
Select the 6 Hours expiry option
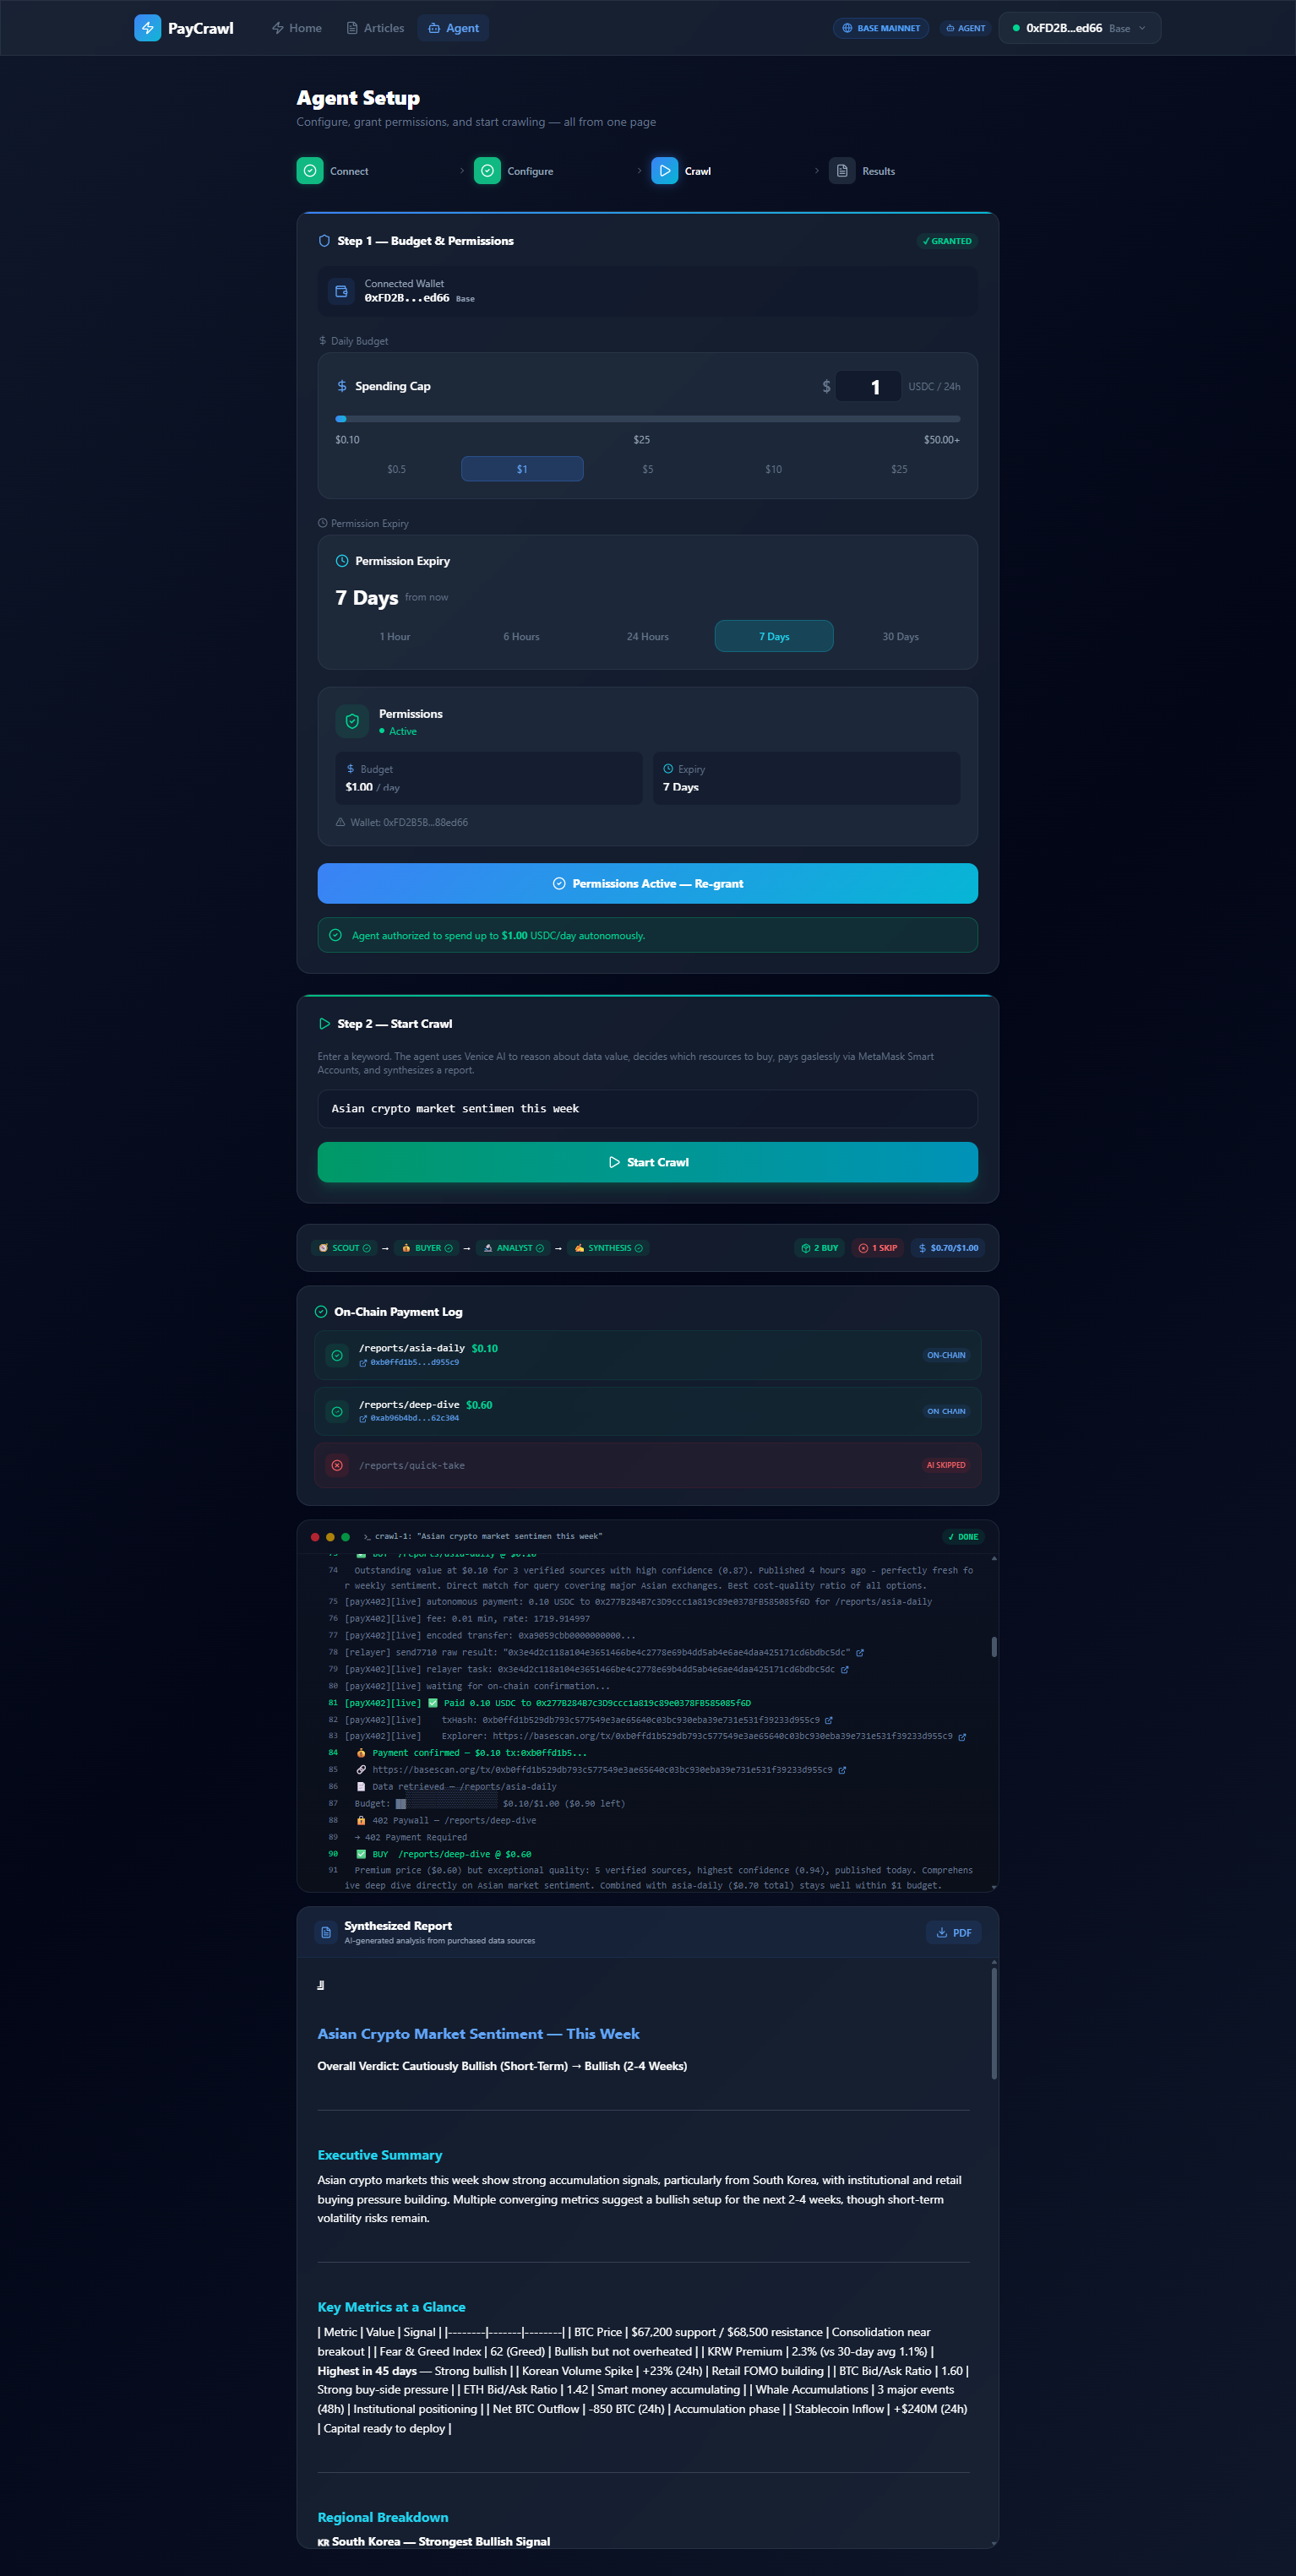pos(521,636)
